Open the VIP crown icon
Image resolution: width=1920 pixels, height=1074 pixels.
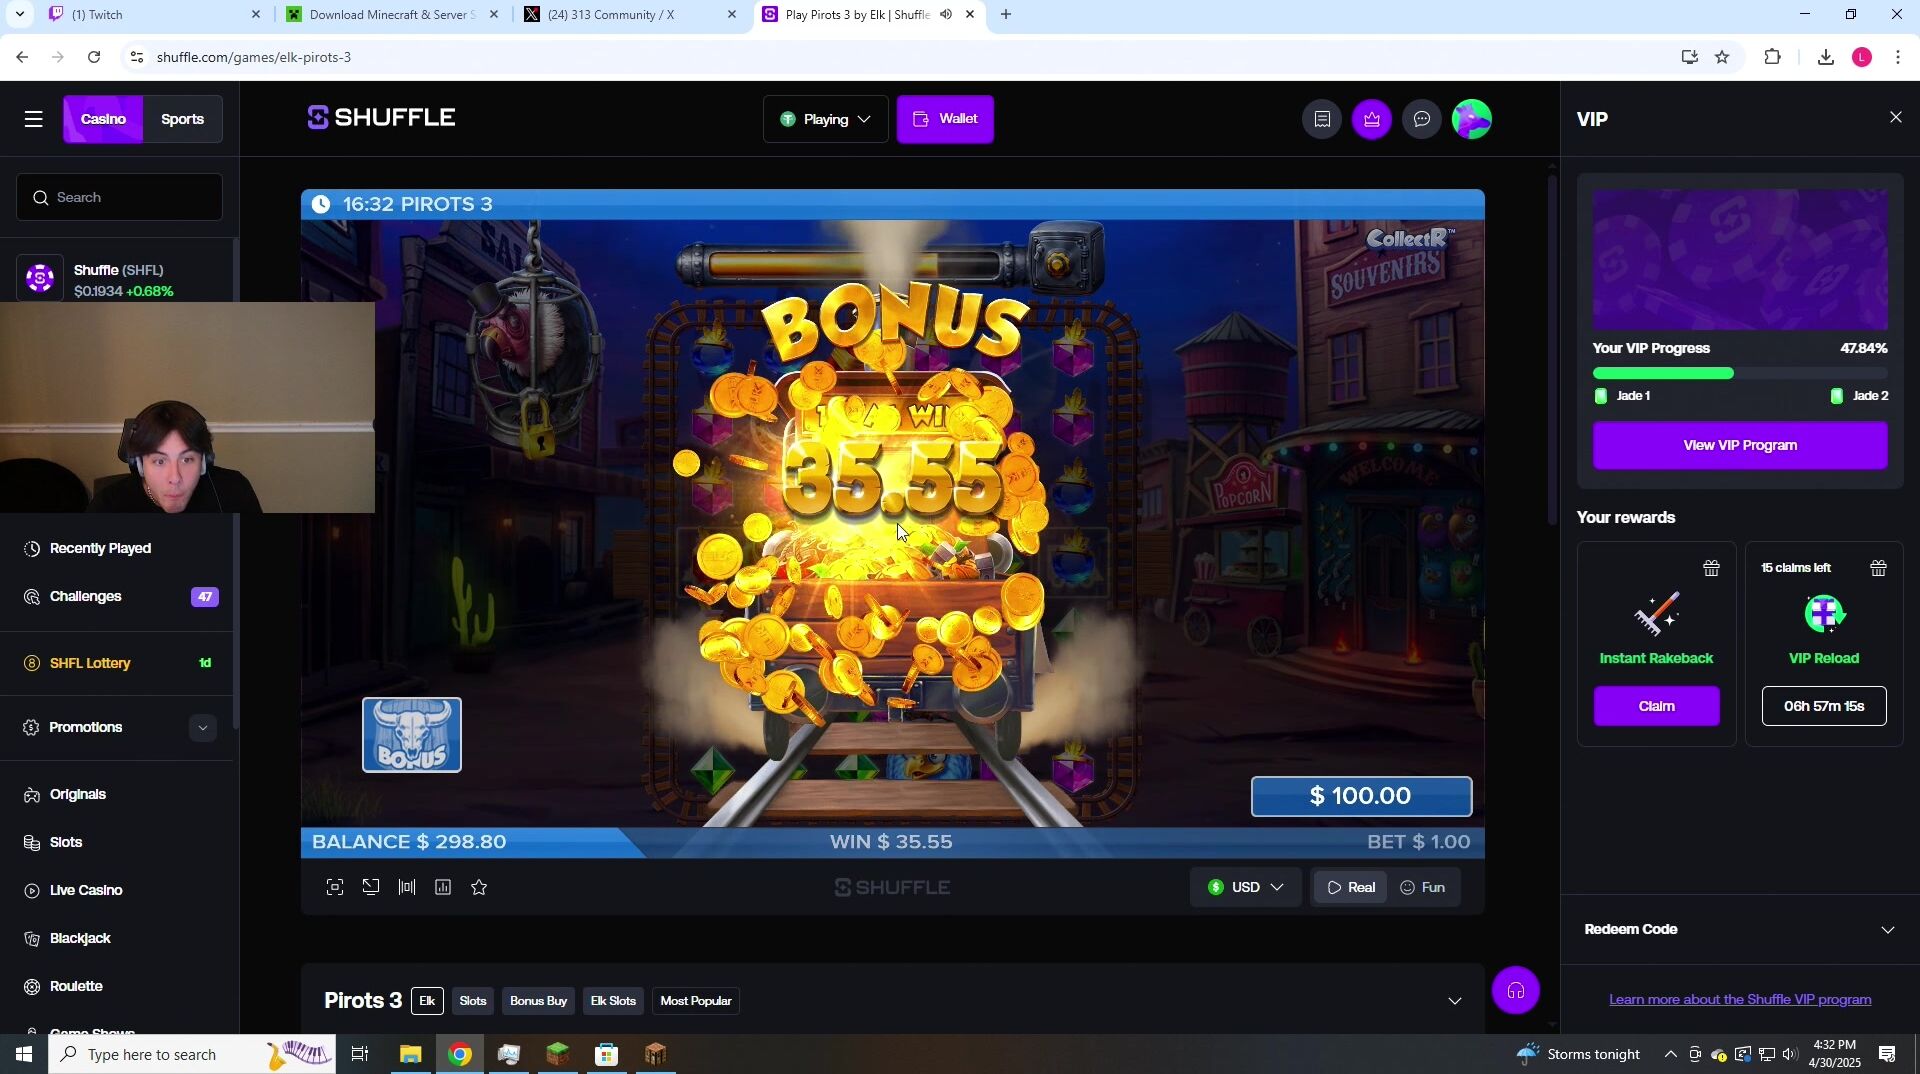click(1372, 120)
